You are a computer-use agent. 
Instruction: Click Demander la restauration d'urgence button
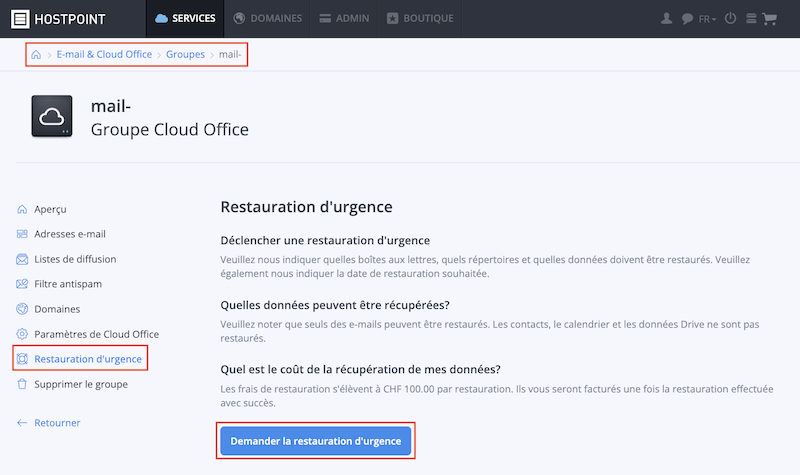(316, 441)
